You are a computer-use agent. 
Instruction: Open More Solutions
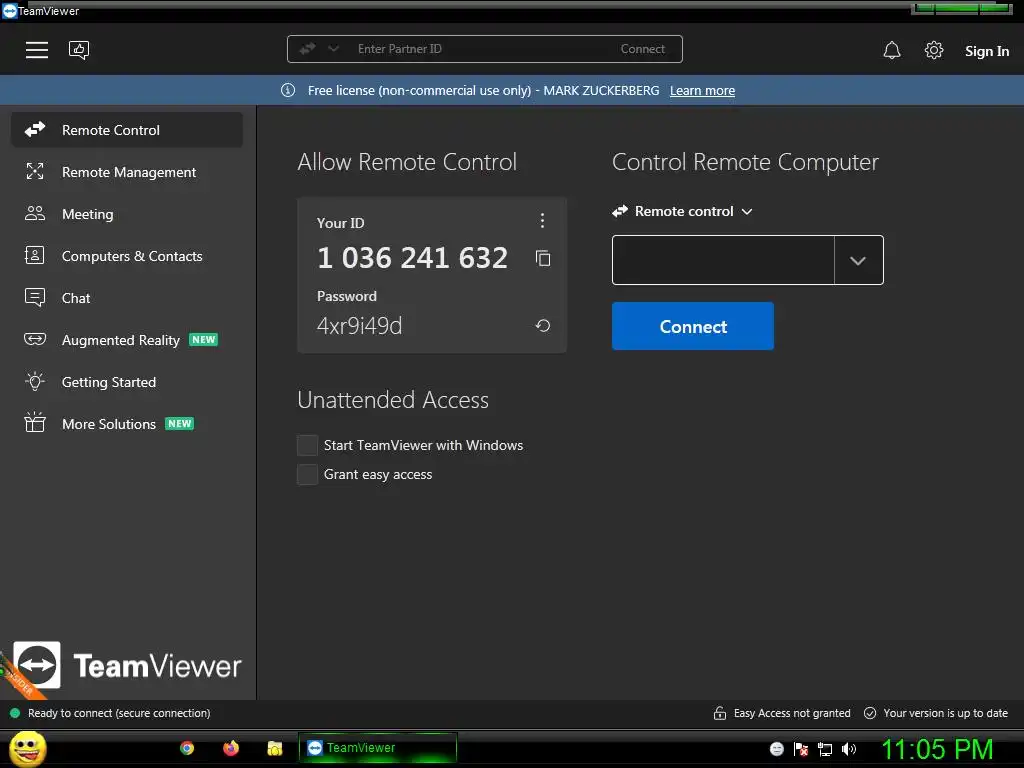tap(127, 424)
